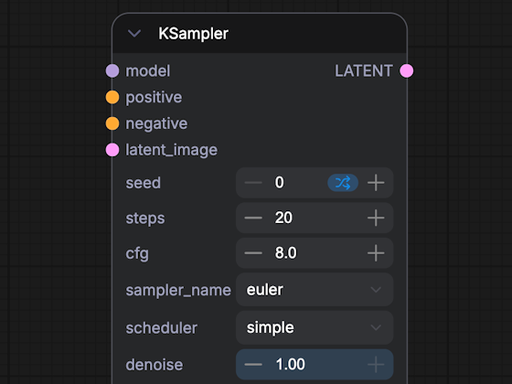
Task: Increase the seed value with plus
Action: click(376, 183)
